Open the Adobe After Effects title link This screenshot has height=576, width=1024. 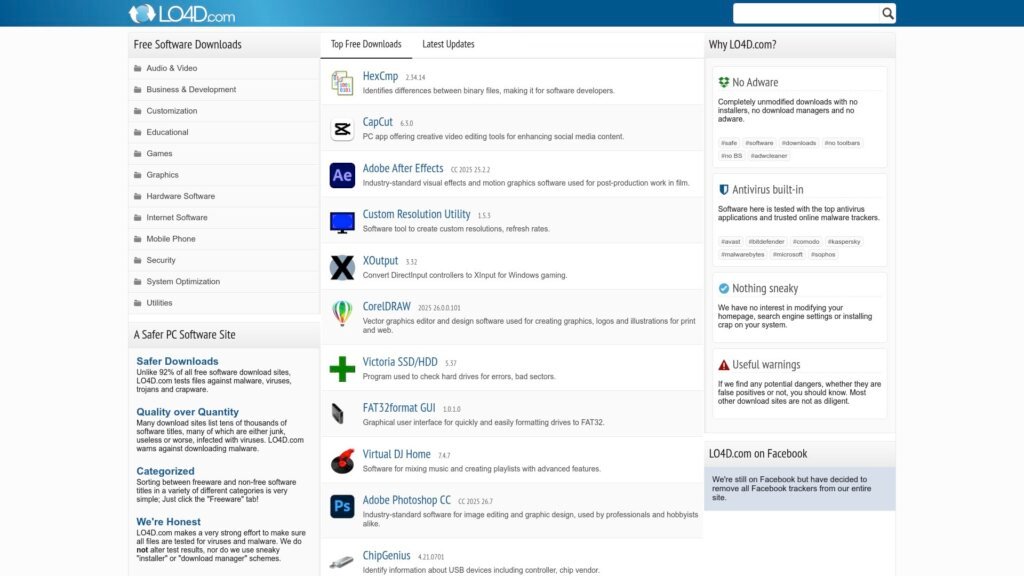point(403,168)
